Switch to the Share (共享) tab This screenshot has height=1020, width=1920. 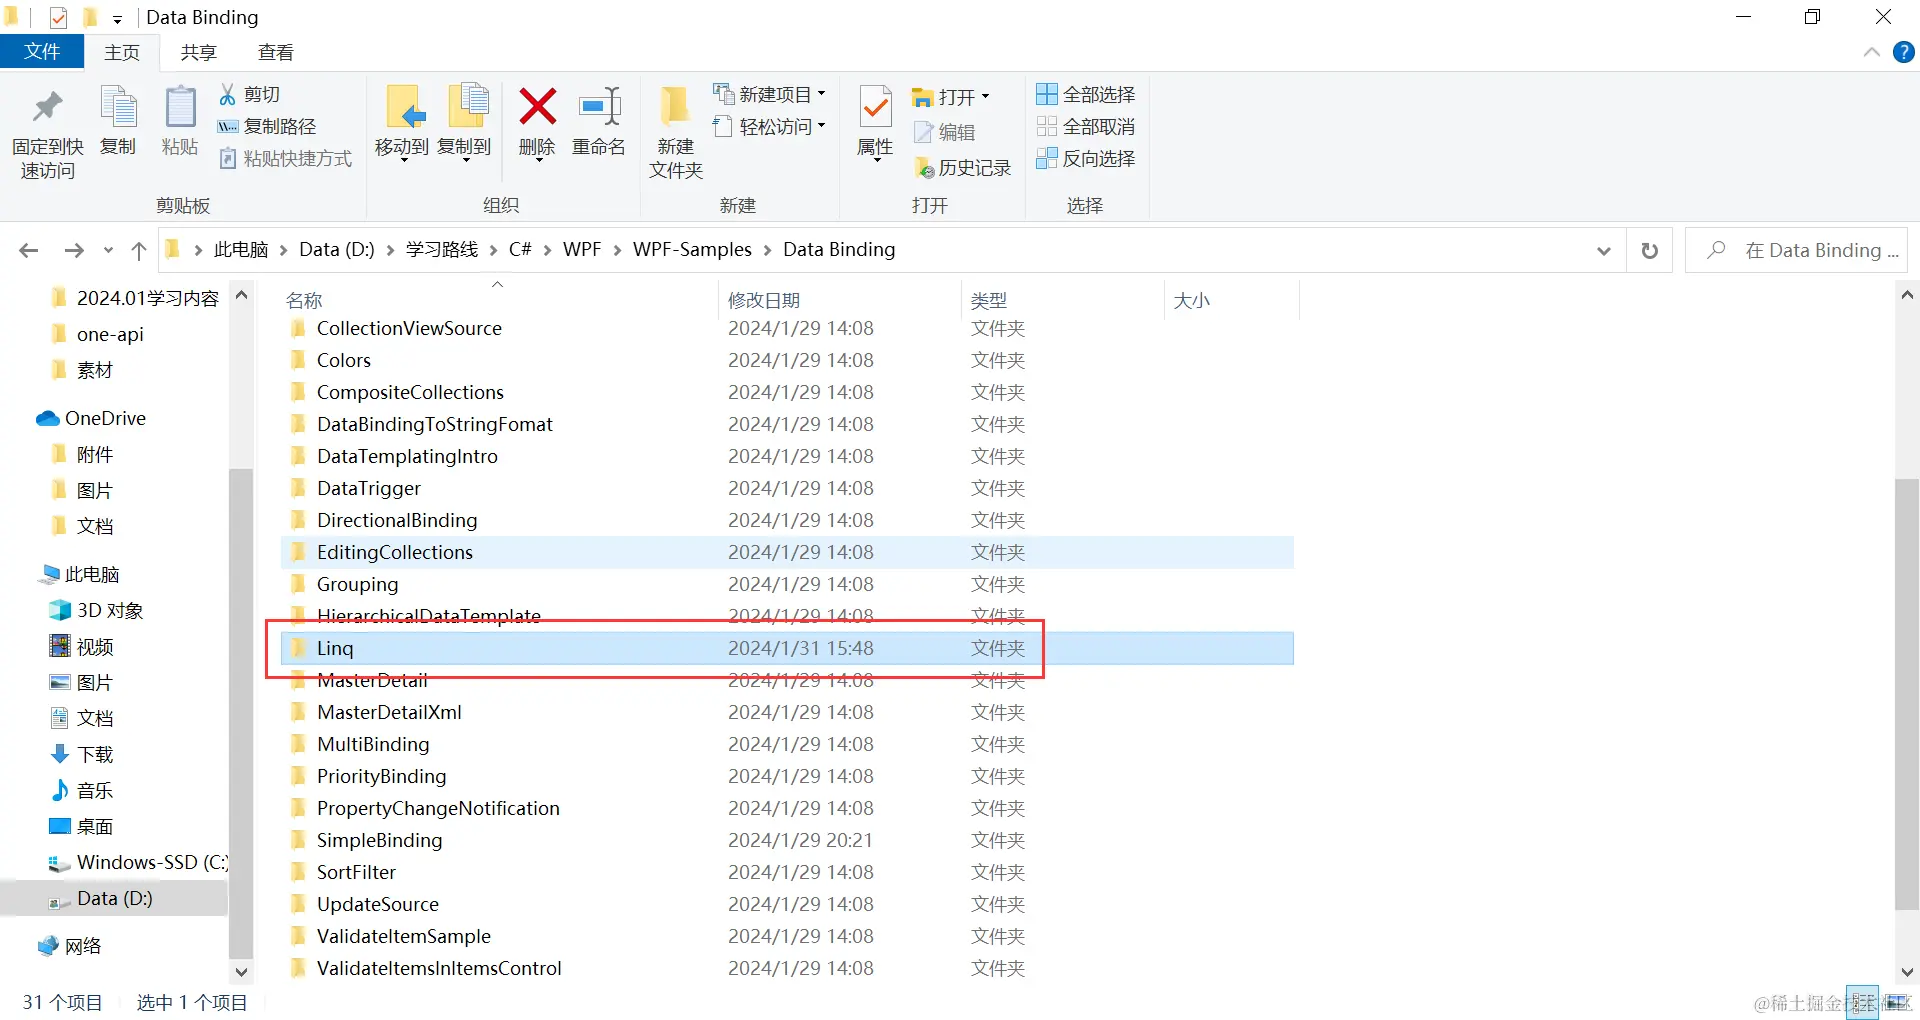[198, 53]
